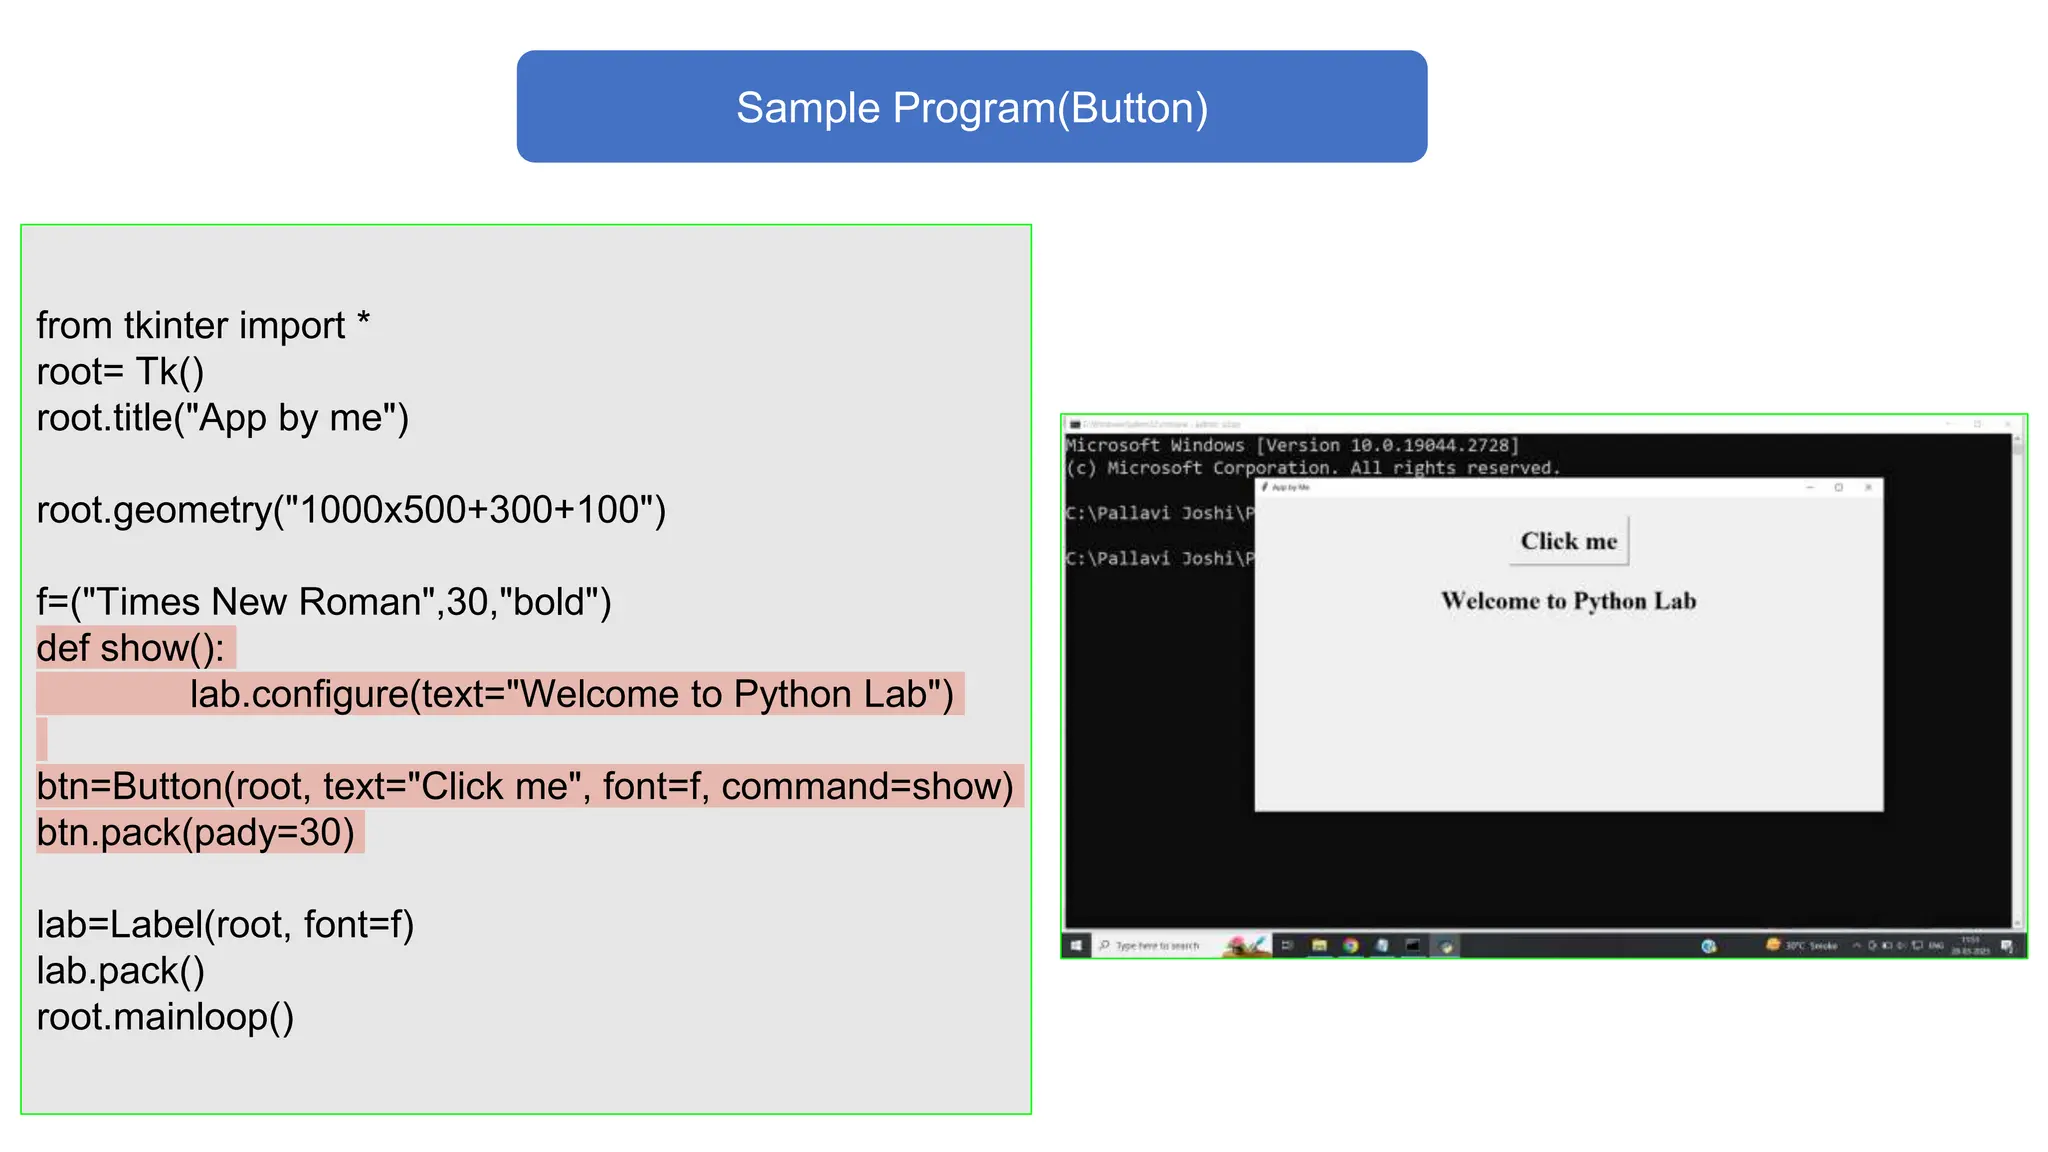Switch to Command Prompt taskbar icon

(1413, 945)
